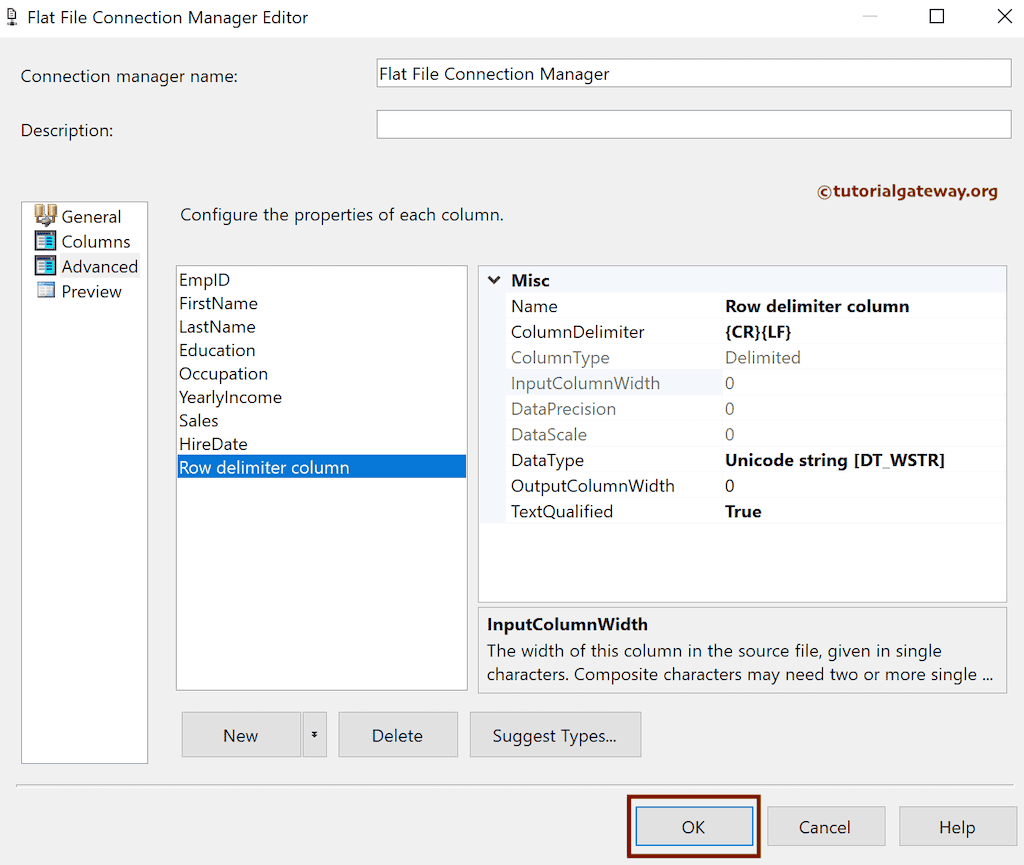1024x865 pixels.
Task: Click the Preview page icon
Action: click(46, 291)
